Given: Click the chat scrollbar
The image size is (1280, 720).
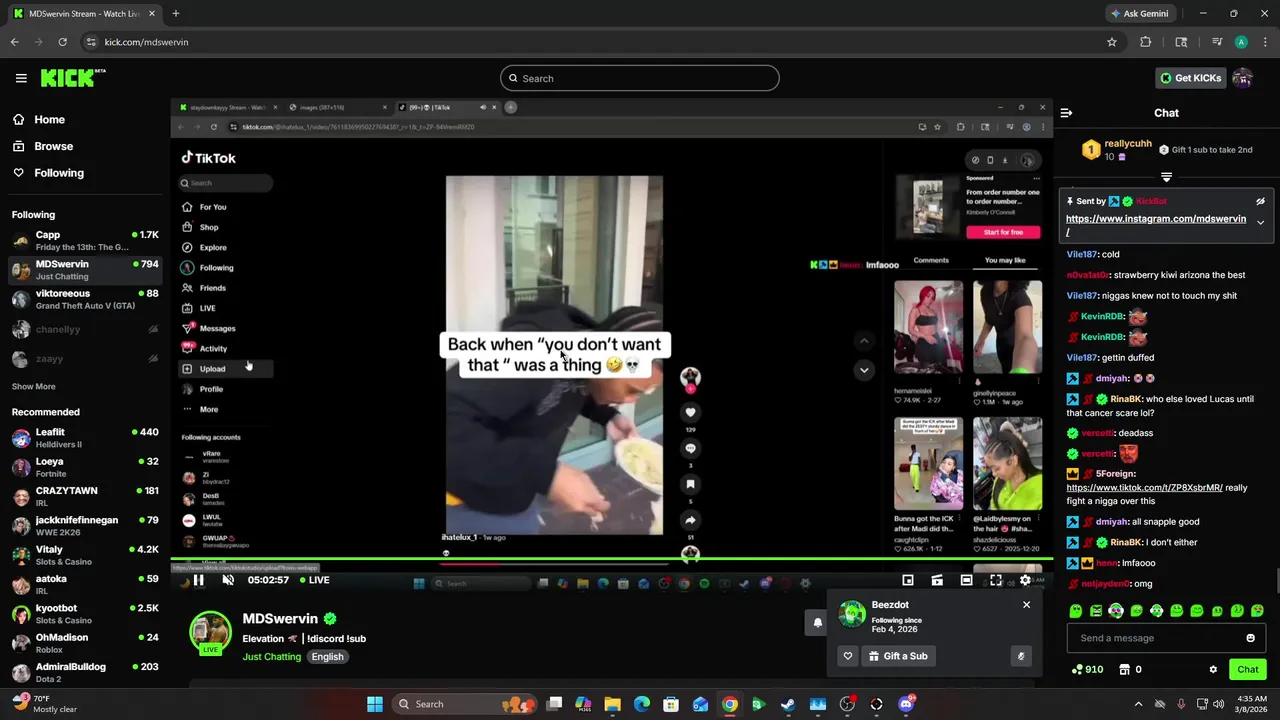Looking at the screenshot, I should click(1277, 580).
